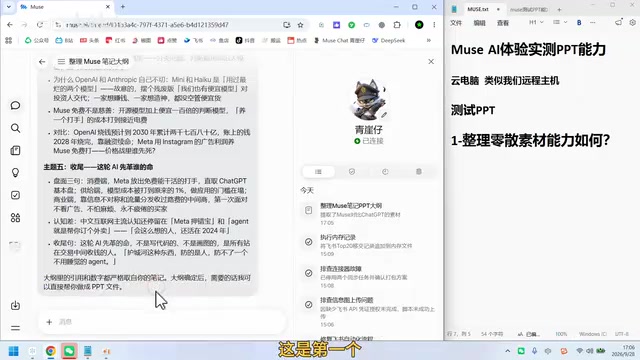
Task: Click the browser address bar URL
Action: pyautogui.click(x=147, y=25)
